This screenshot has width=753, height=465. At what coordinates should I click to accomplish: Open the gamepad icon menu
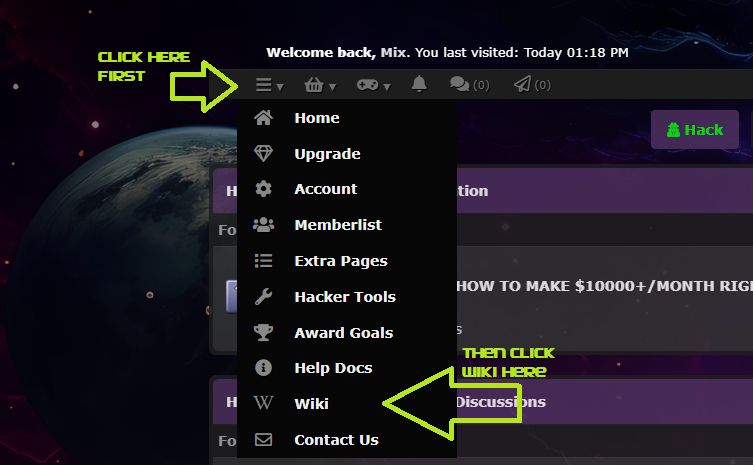(367, 85)
